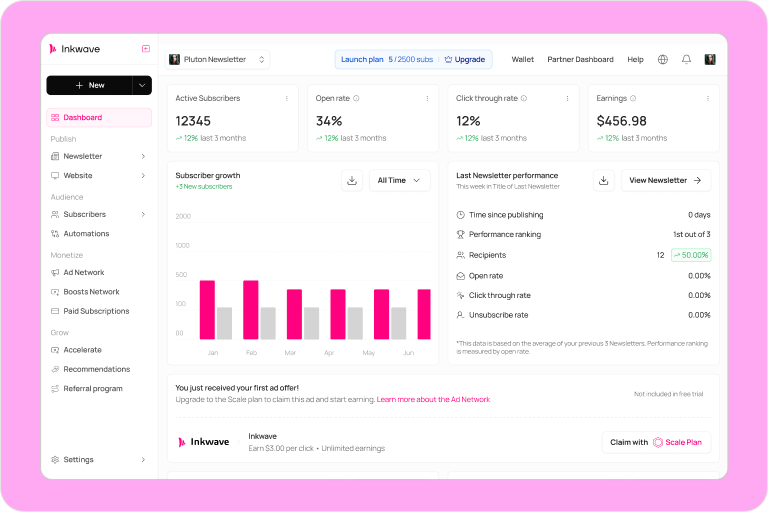Open the globe language icon
Viewport: 768px width, 512px height.
[x=663, y=59]
